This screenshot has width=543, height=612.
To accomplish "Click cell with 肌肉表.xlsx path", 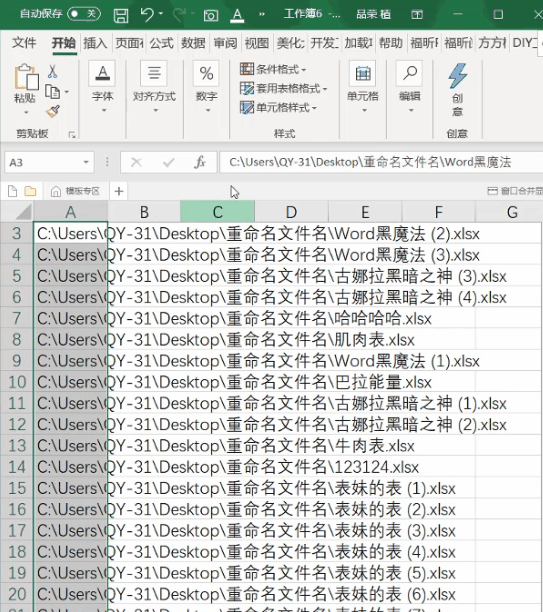I will (70, 340).
